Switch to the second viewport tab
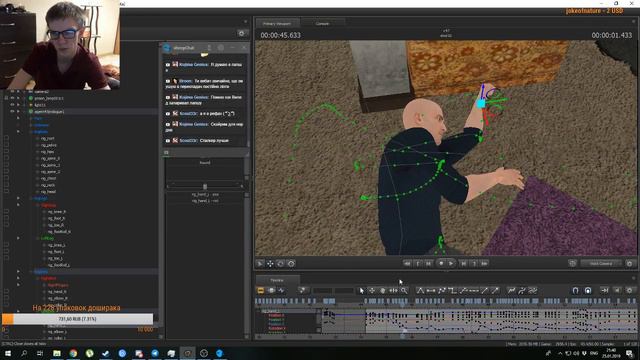Image resolution: width=640 pixels, height=360 pixels. pyautogui.click(x=322, y=24)
